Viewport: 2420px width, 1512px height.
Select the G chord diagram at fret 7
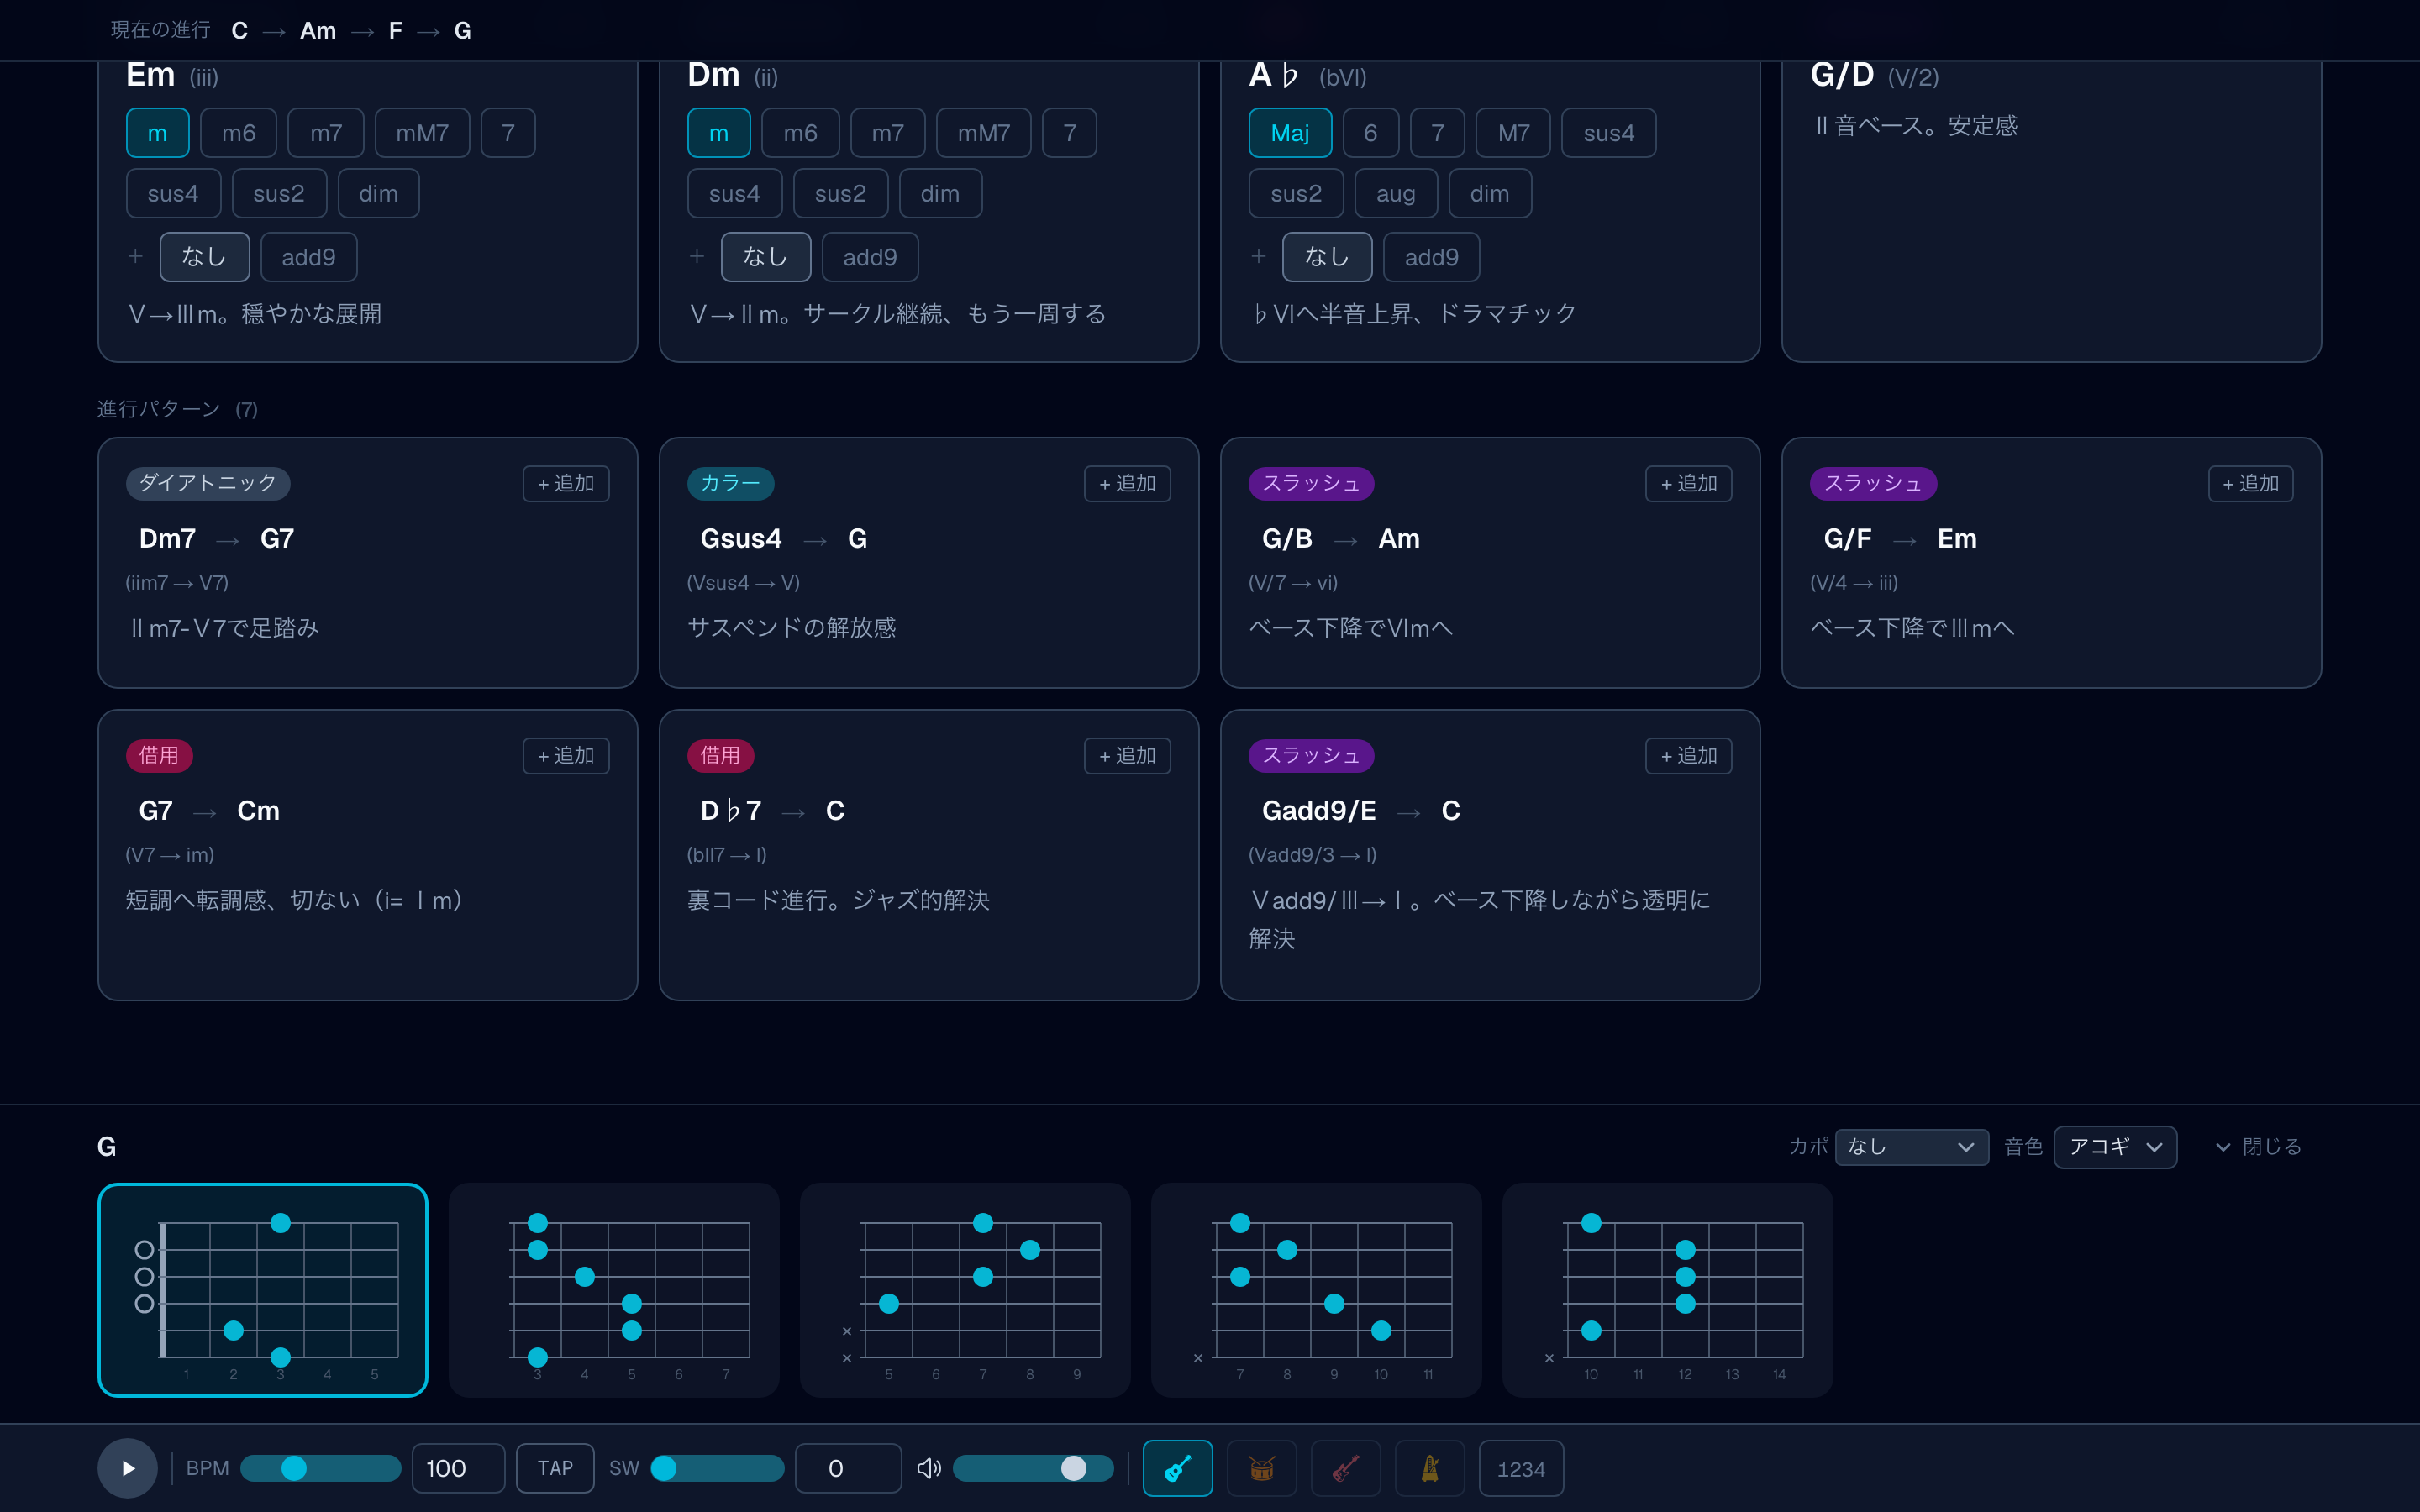pos(1316,1289)
